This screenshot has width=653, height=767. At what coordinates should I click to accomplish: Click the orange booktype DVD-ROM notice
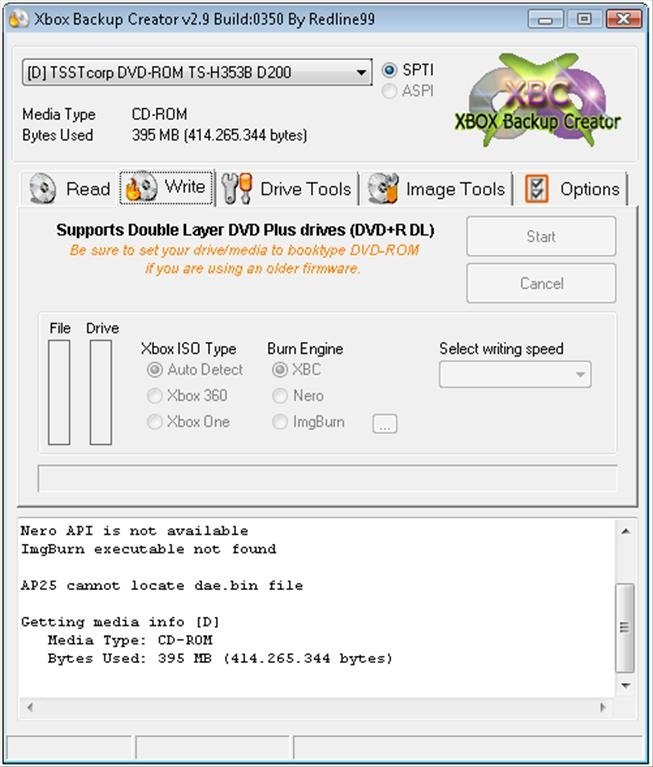(x=245, y=259)
